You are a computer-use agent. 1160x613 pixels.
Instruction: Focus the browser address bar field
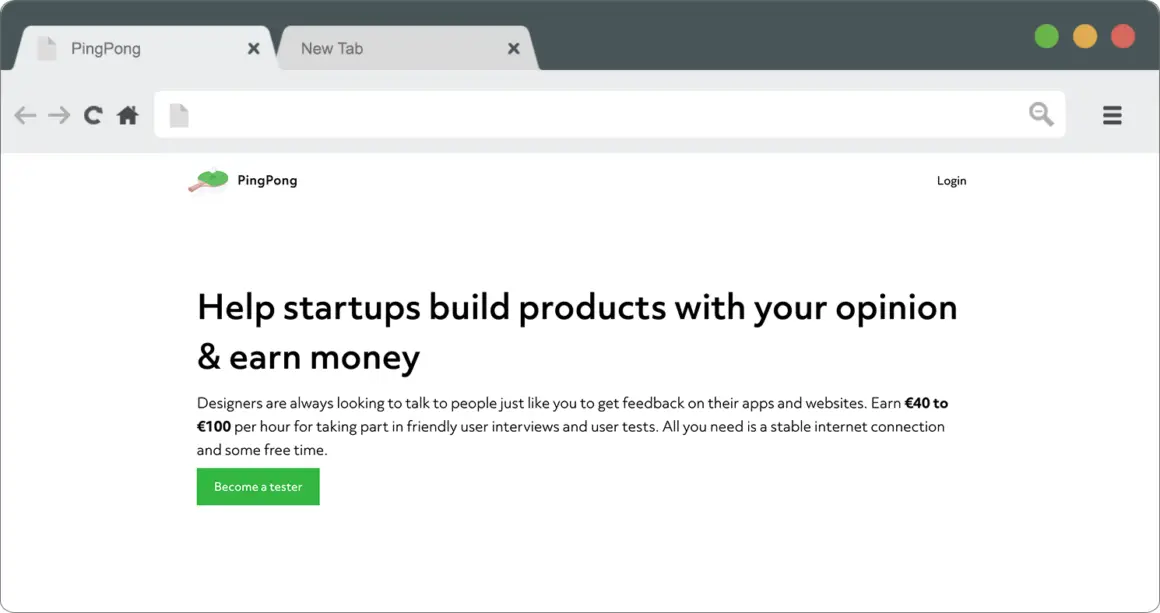pyautogui.click(x=610, y=115)
